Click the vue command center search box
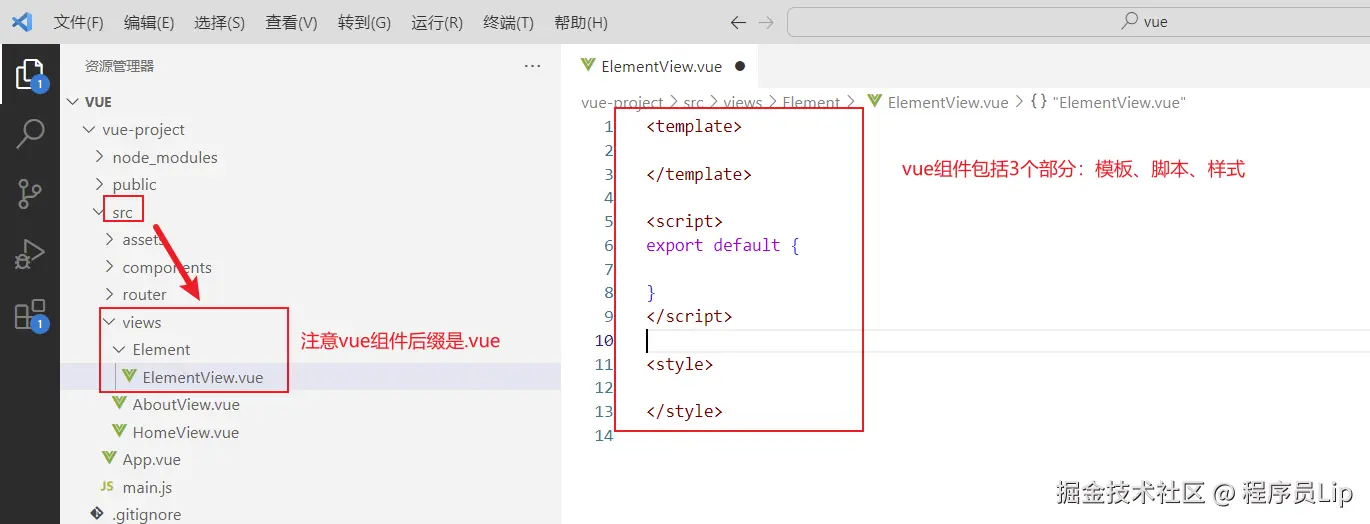Image resolution: width=1370 pixels, height=524 pixels. coord(1078,22)
